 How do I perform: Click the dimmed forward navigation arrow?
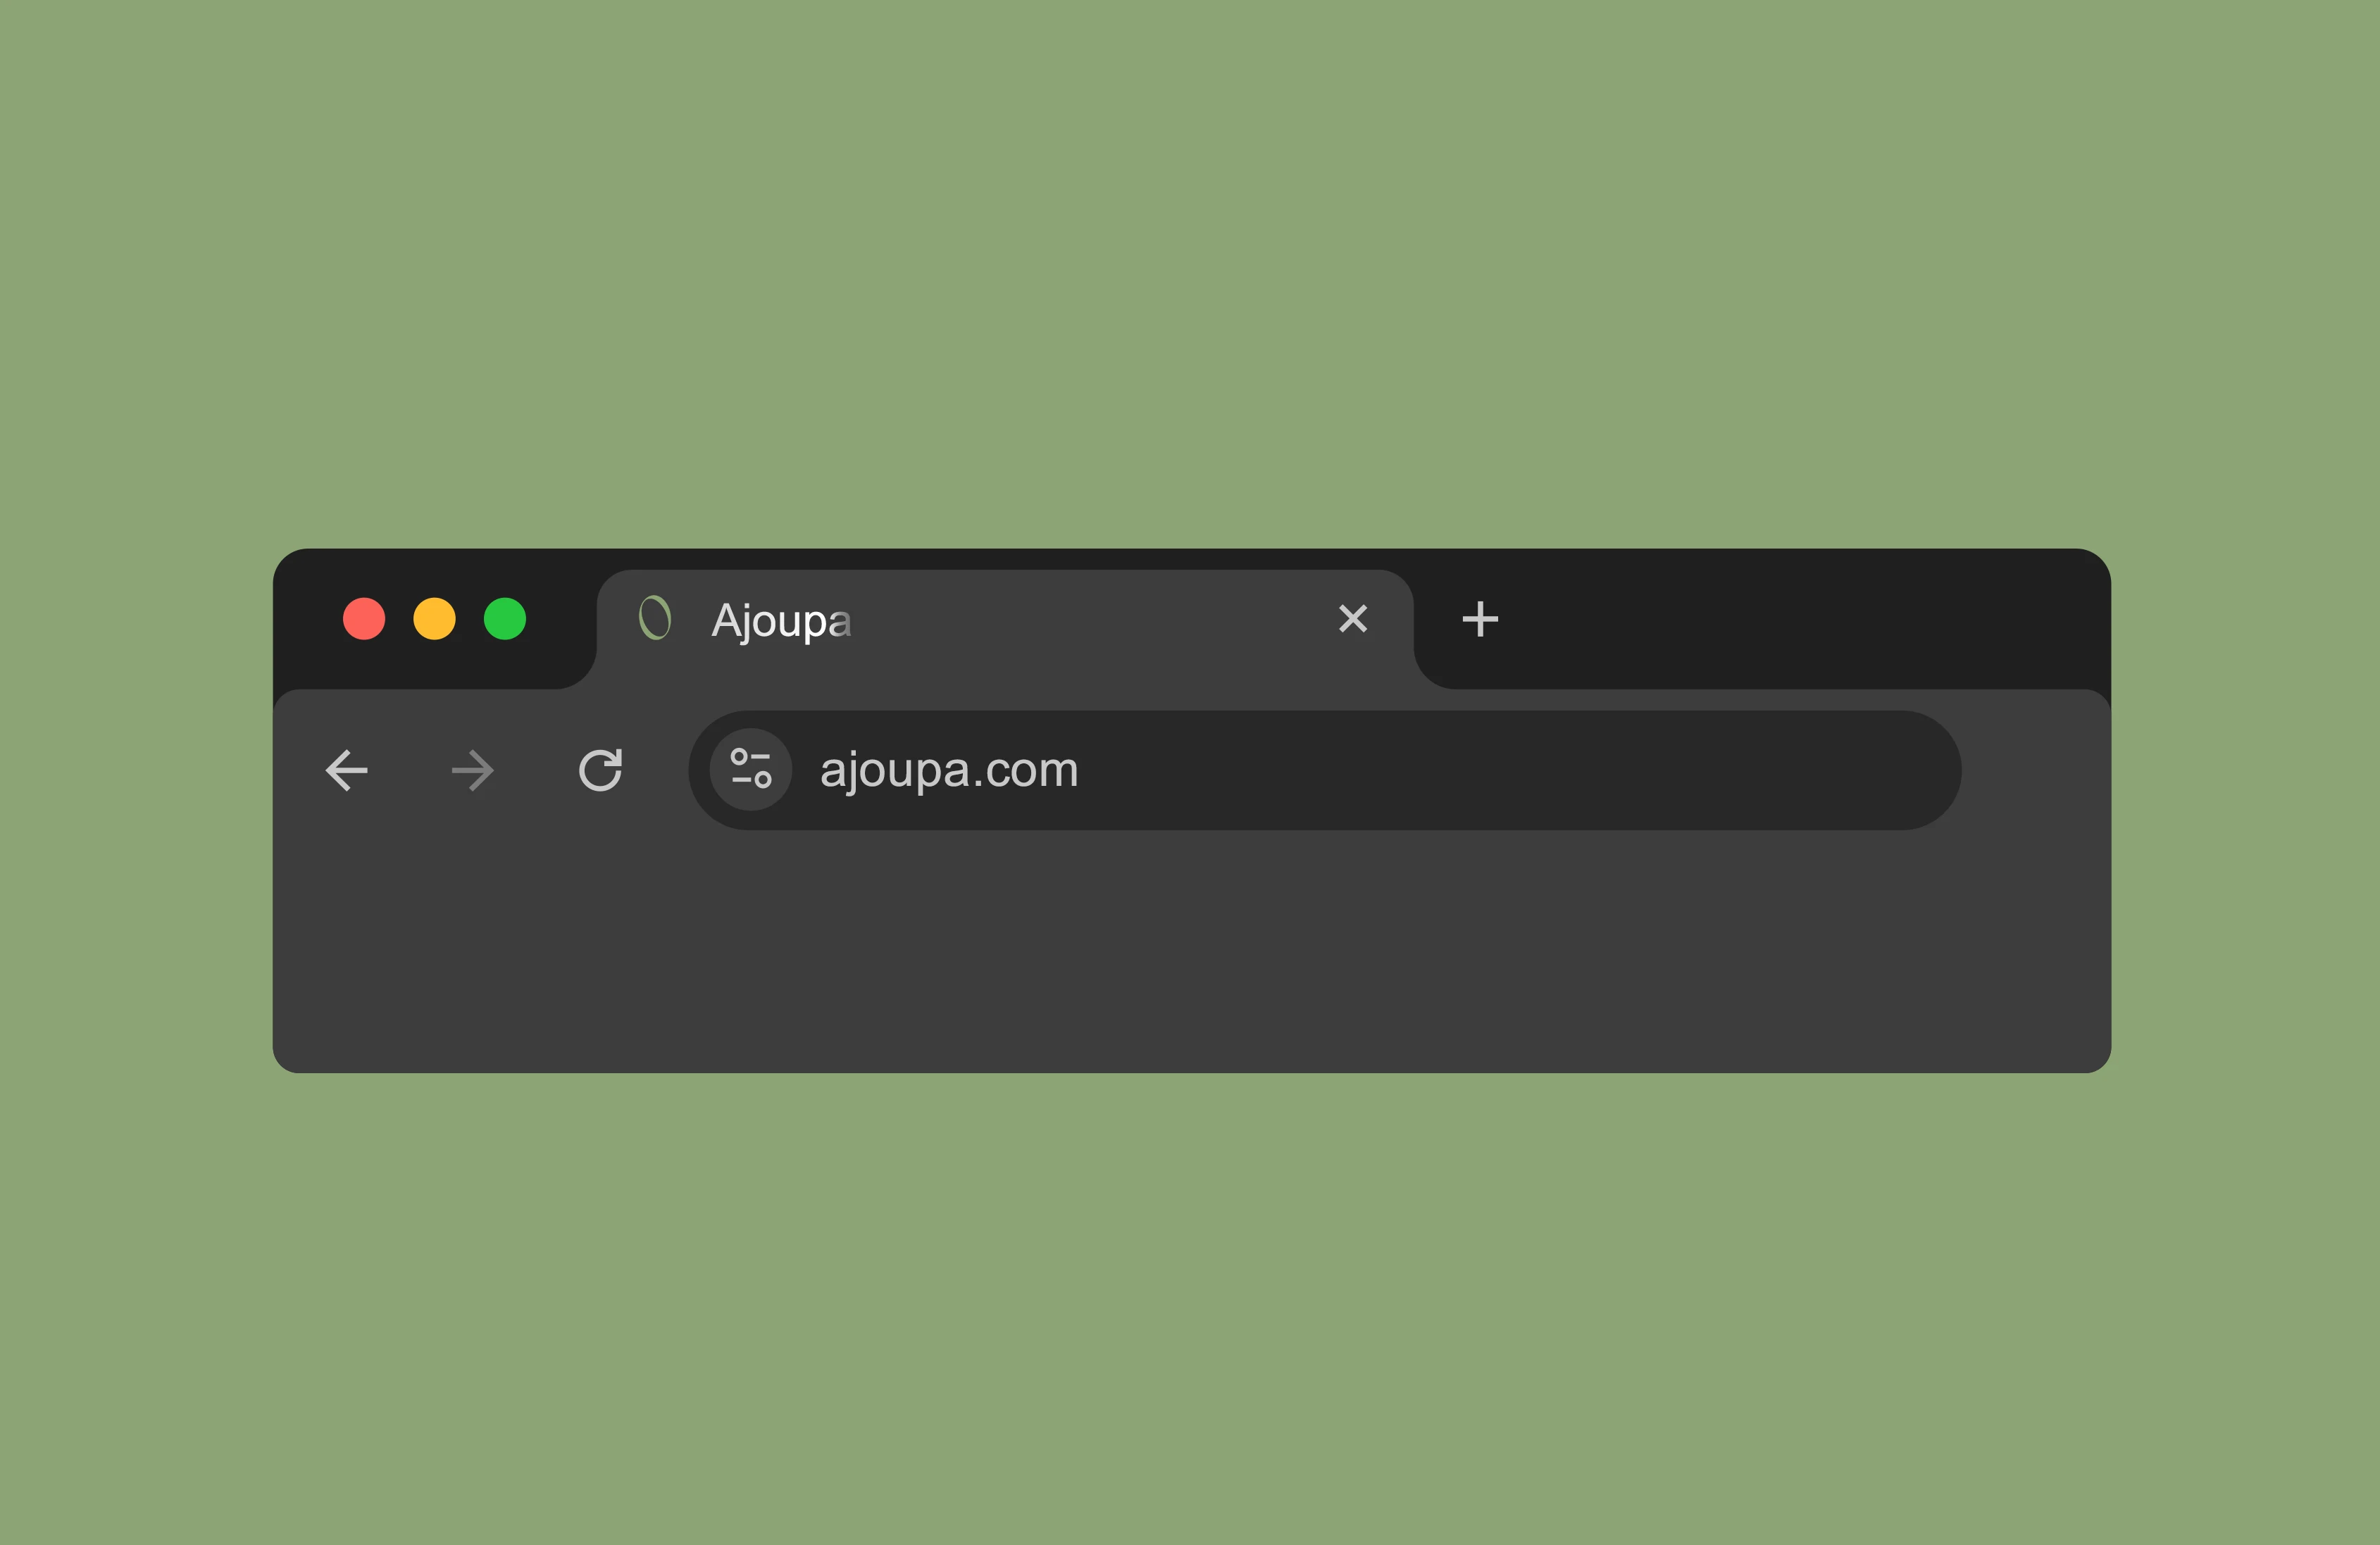[473, 770]
